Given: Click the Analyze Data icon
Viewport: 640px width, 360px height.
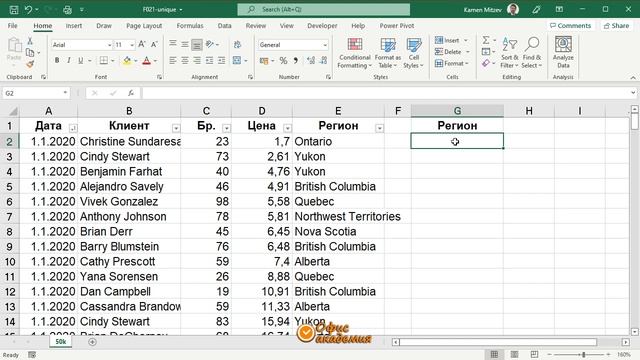Looking at the screenshot, I should 563,52.
